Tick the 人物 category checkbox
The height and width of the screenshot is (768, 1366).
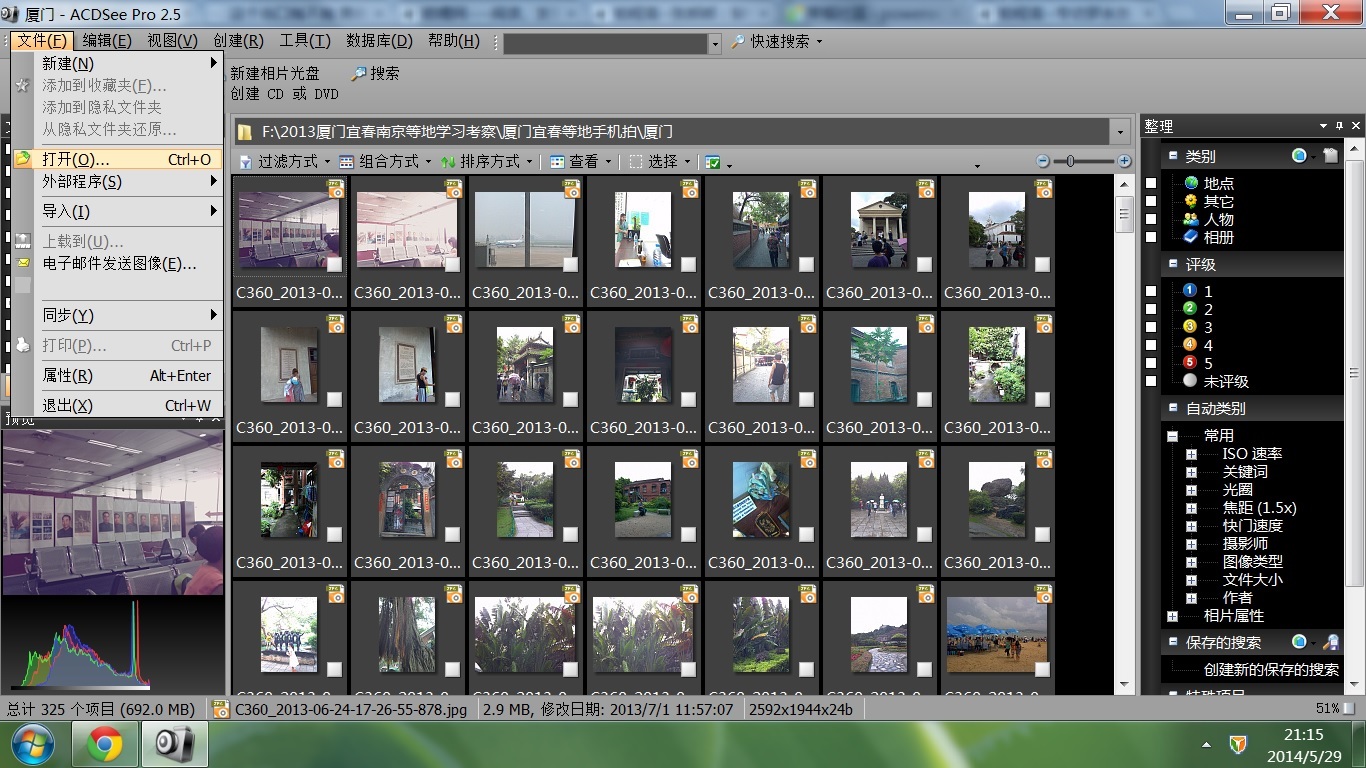click(x=1151, y=219)
